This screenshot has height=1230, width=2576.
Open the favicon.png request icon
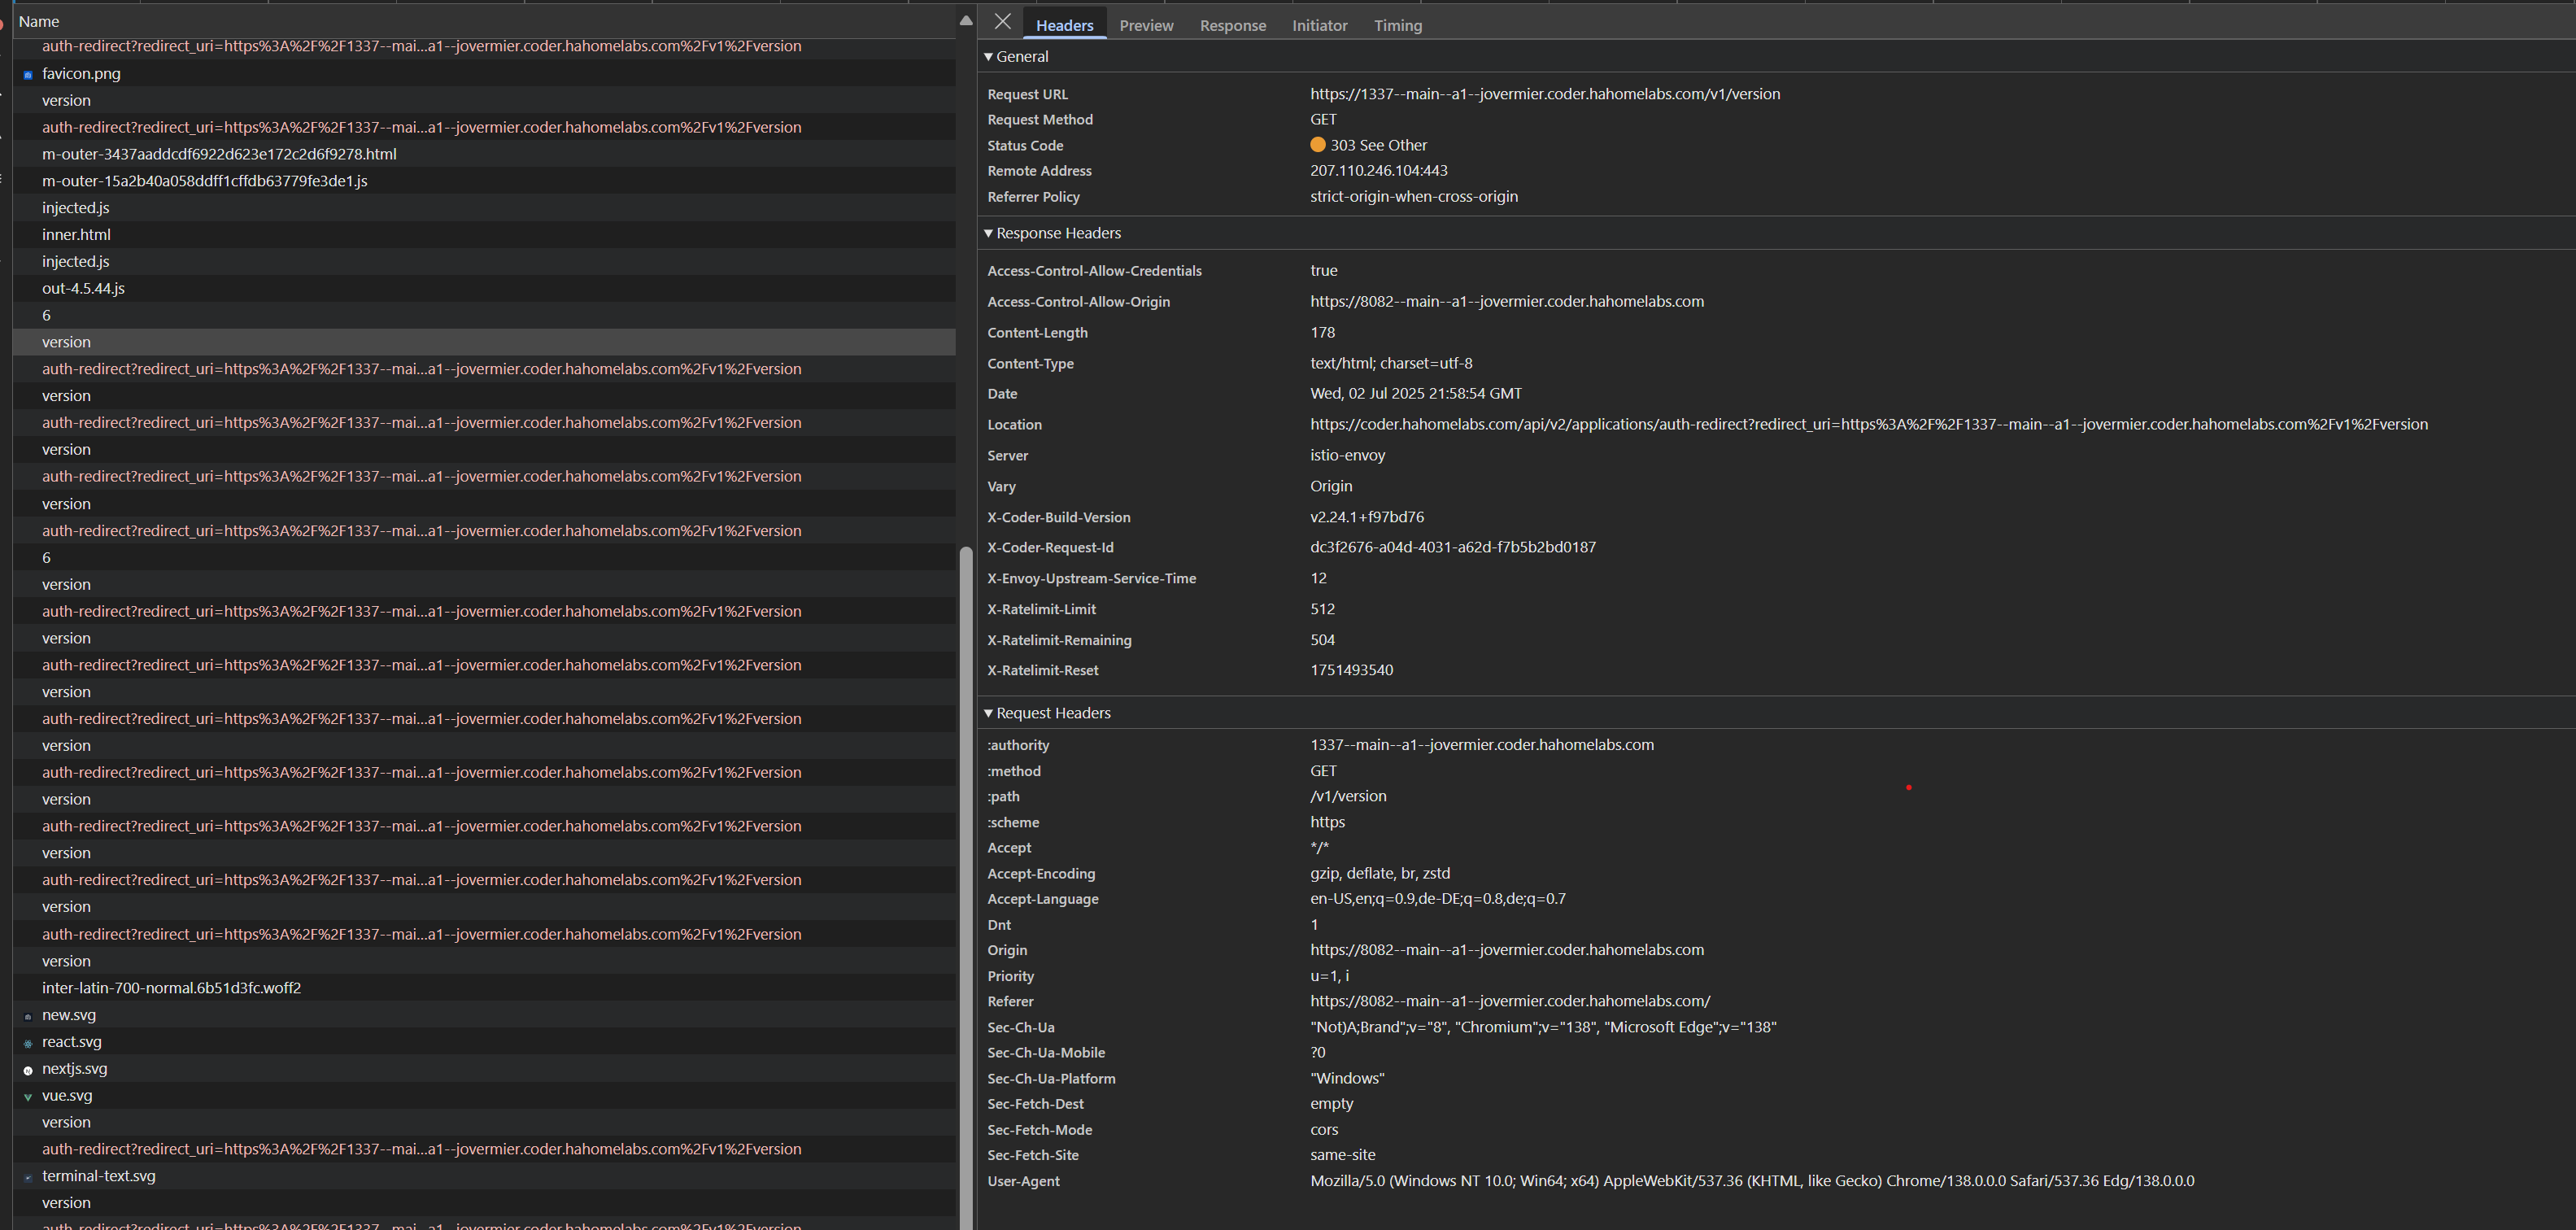[x=28, y=75]
